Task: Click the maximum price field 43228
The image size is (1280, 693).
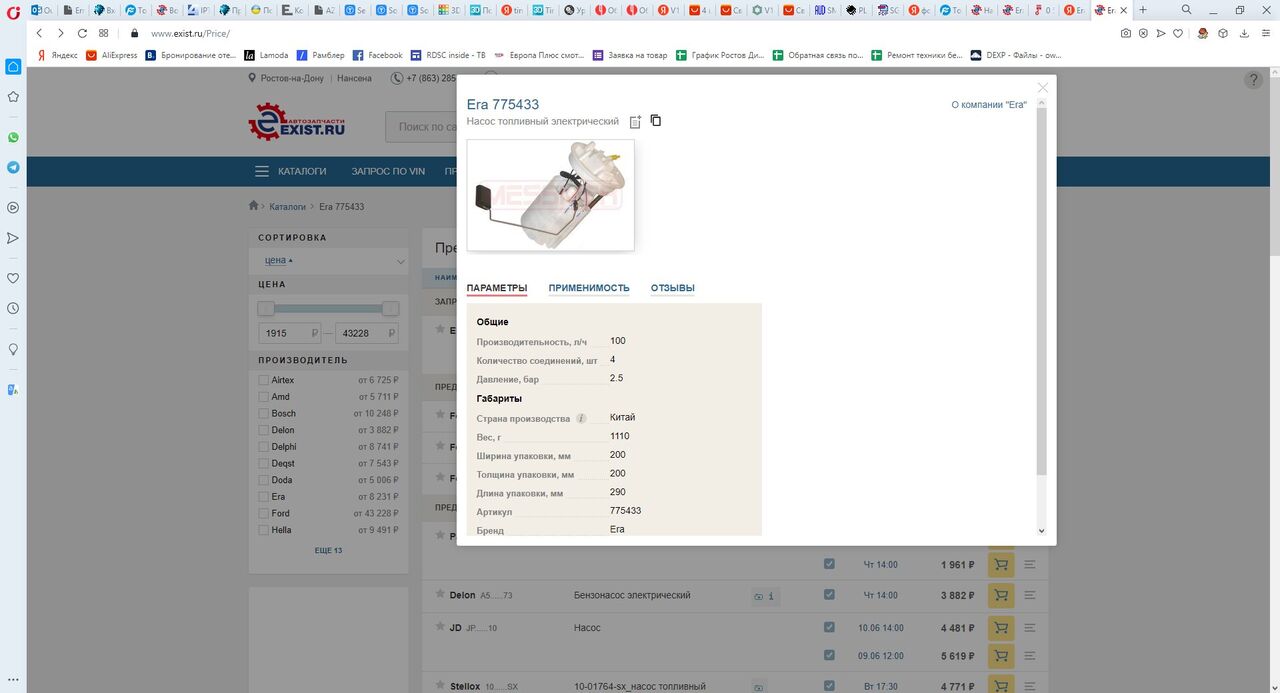Action: [x=367, y=333]
